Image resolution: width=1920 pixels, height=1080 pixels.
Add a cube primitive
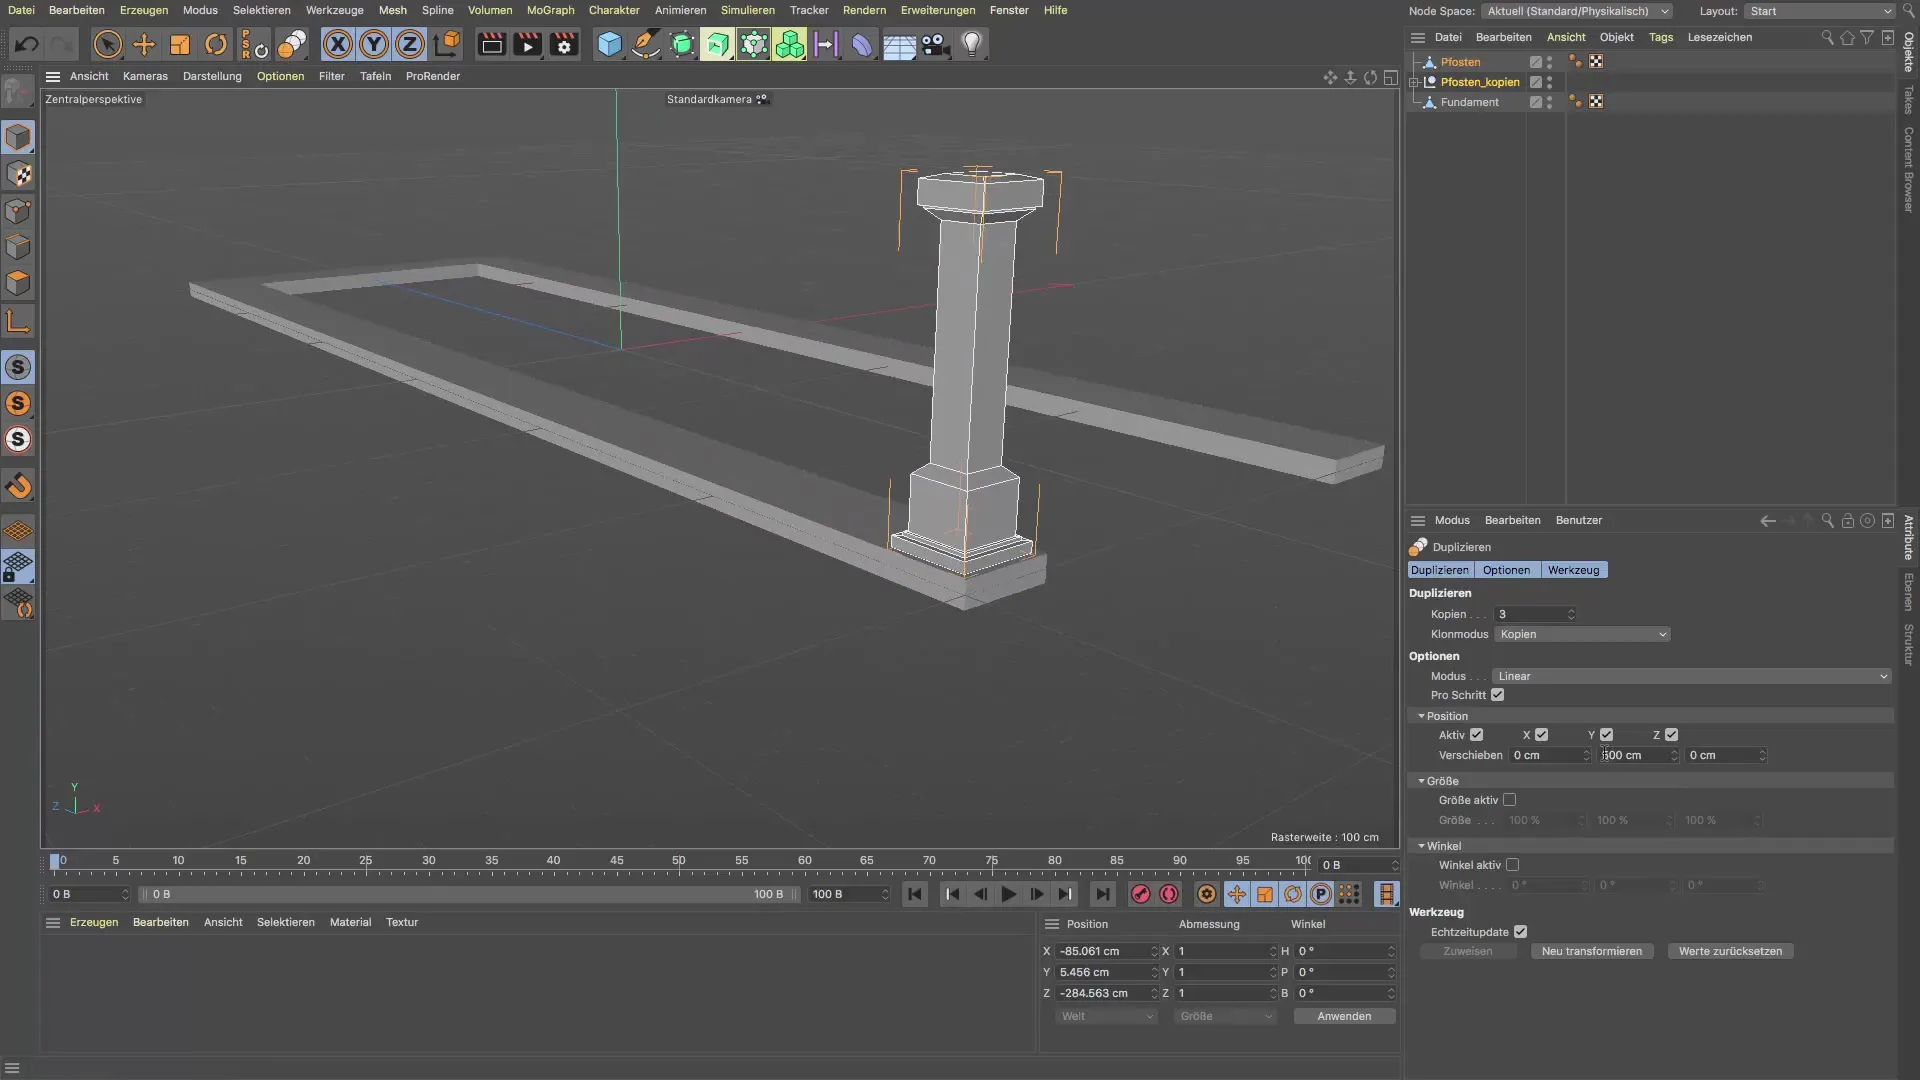tap(609, 44)
